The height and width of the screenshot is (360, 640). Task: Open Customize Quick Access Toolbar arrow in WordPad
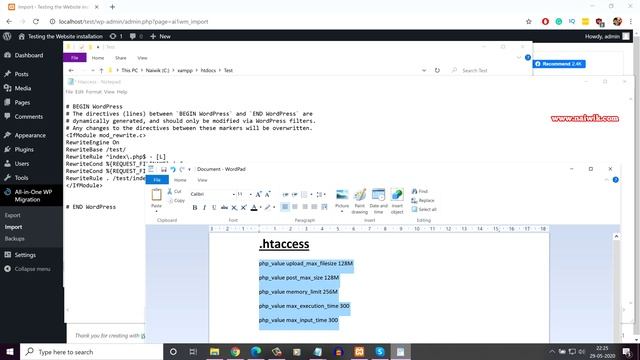pos(189,169)
